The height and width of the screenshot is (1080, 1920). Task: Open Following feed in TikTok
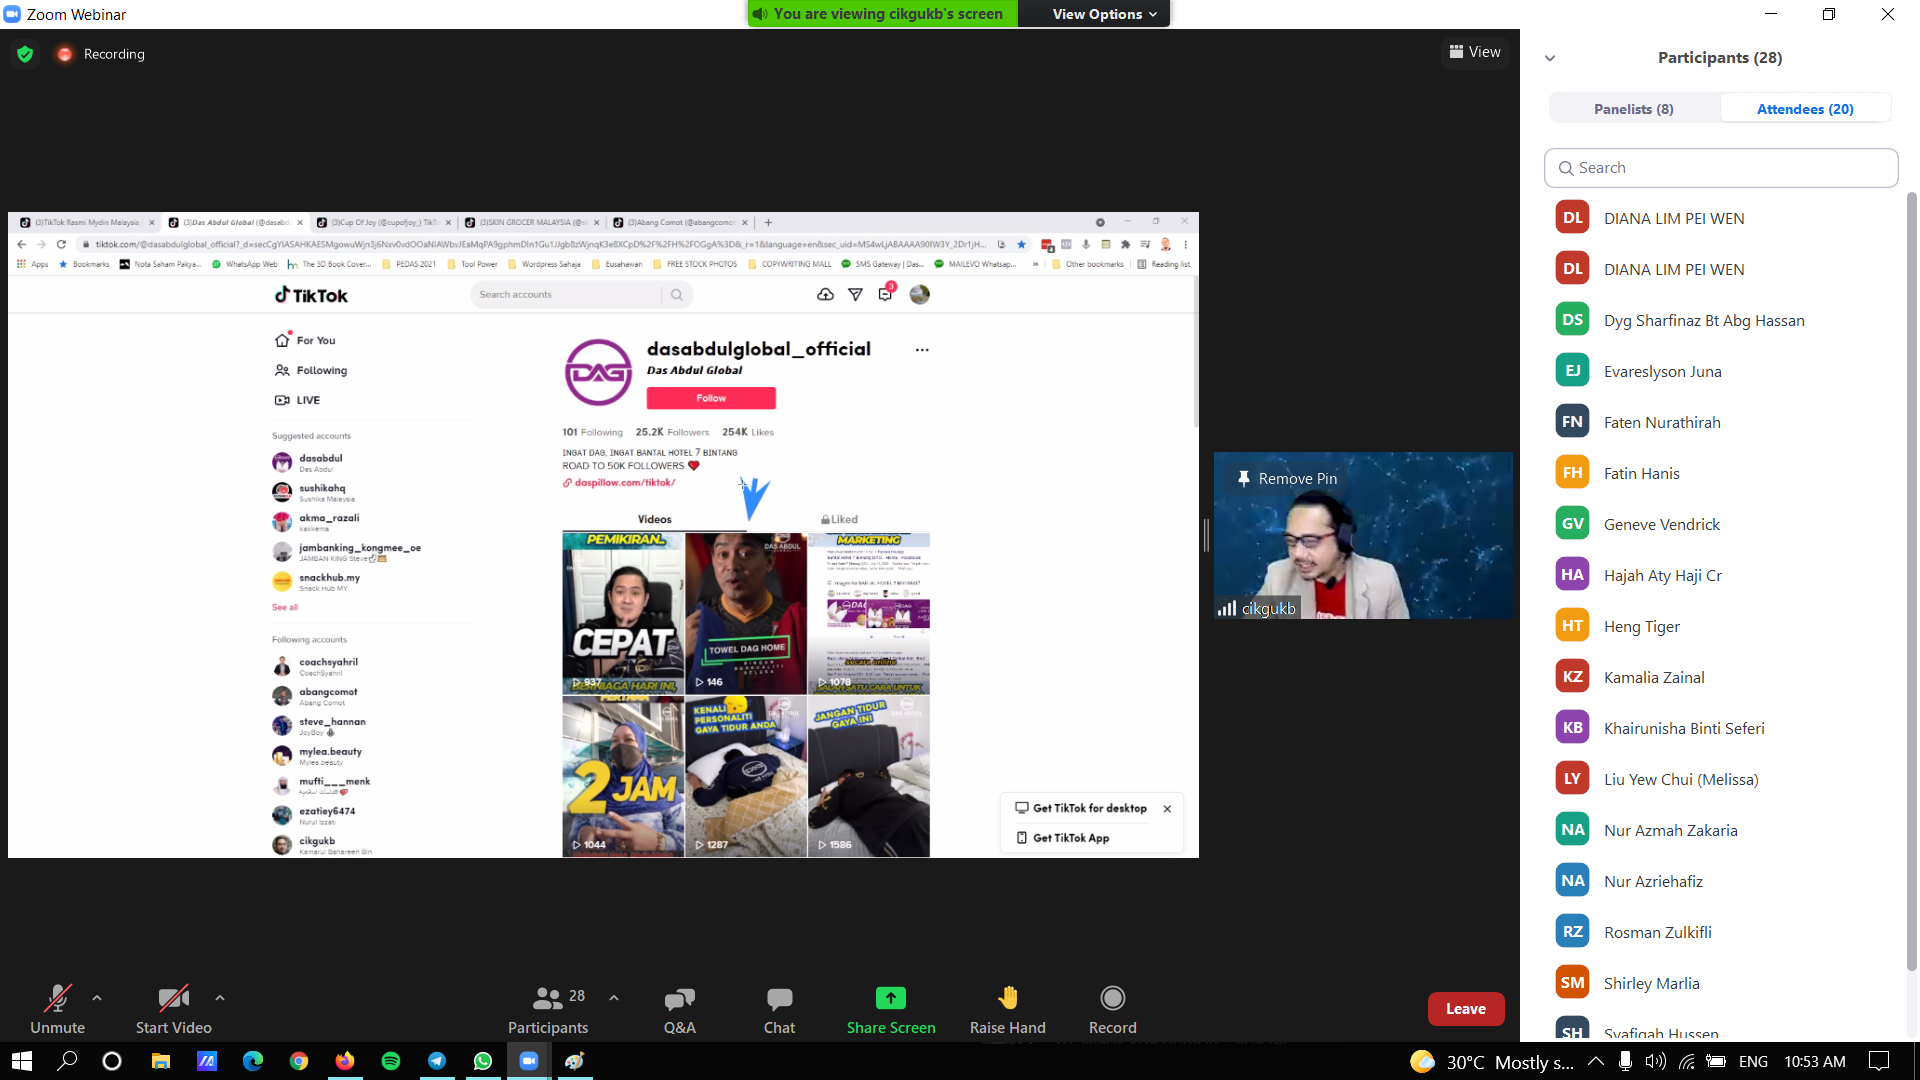coord(311,370)
